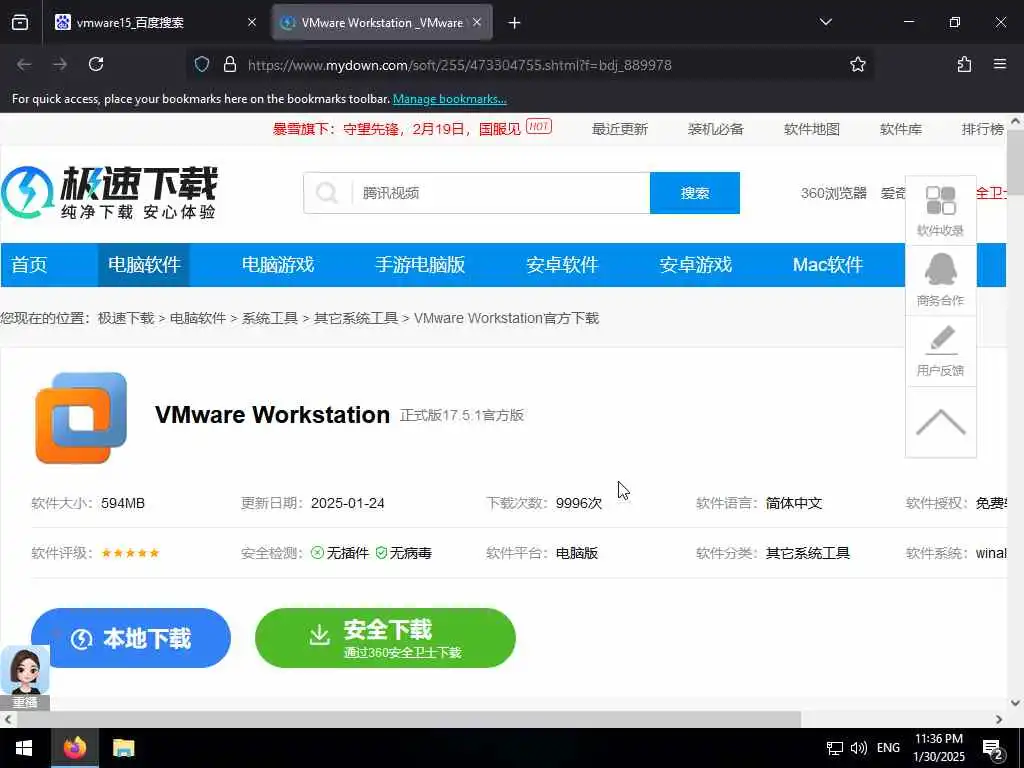Open a new tab with plus icon
Screen dimensions: 1024x768
[x=515, y=23]
